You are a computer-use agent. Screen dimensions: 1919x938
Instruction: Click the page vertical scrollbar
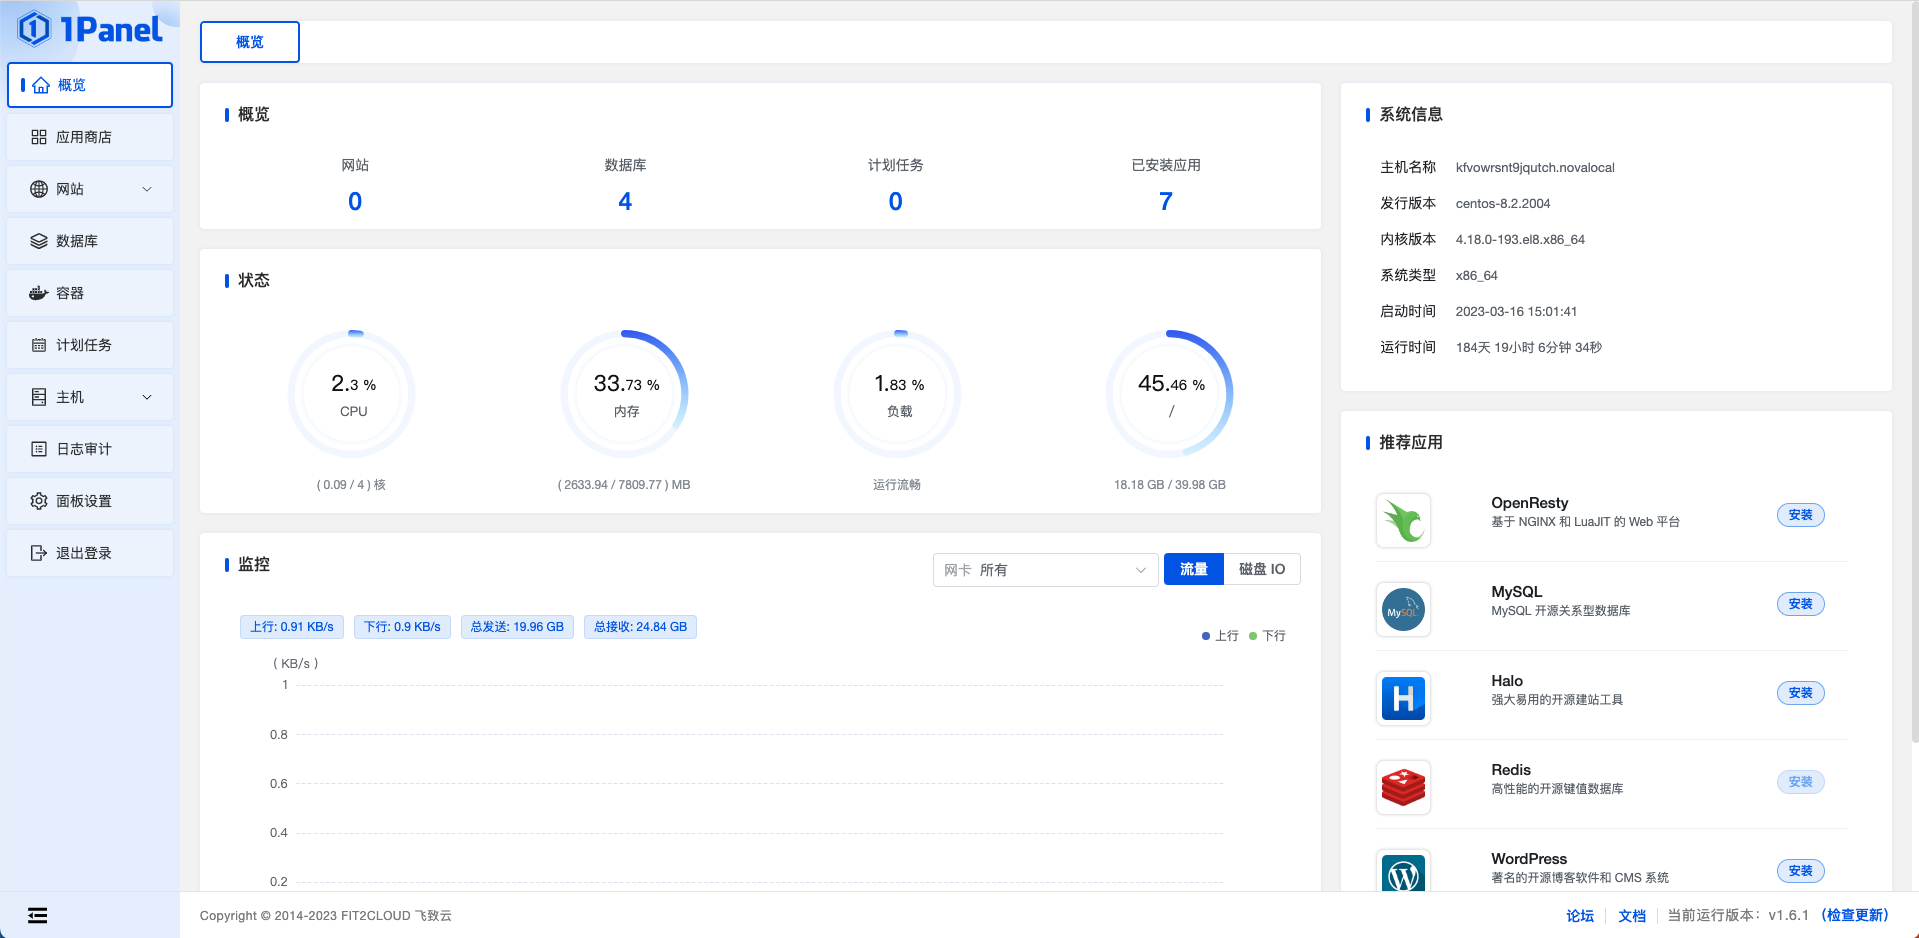tap(1914, 370)
